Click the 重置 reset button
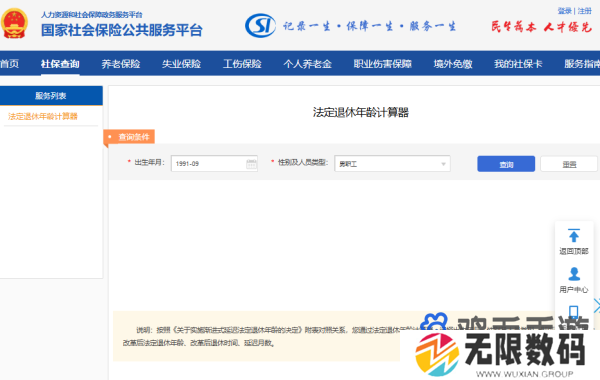Screen dimensions: 600x380 569,164
